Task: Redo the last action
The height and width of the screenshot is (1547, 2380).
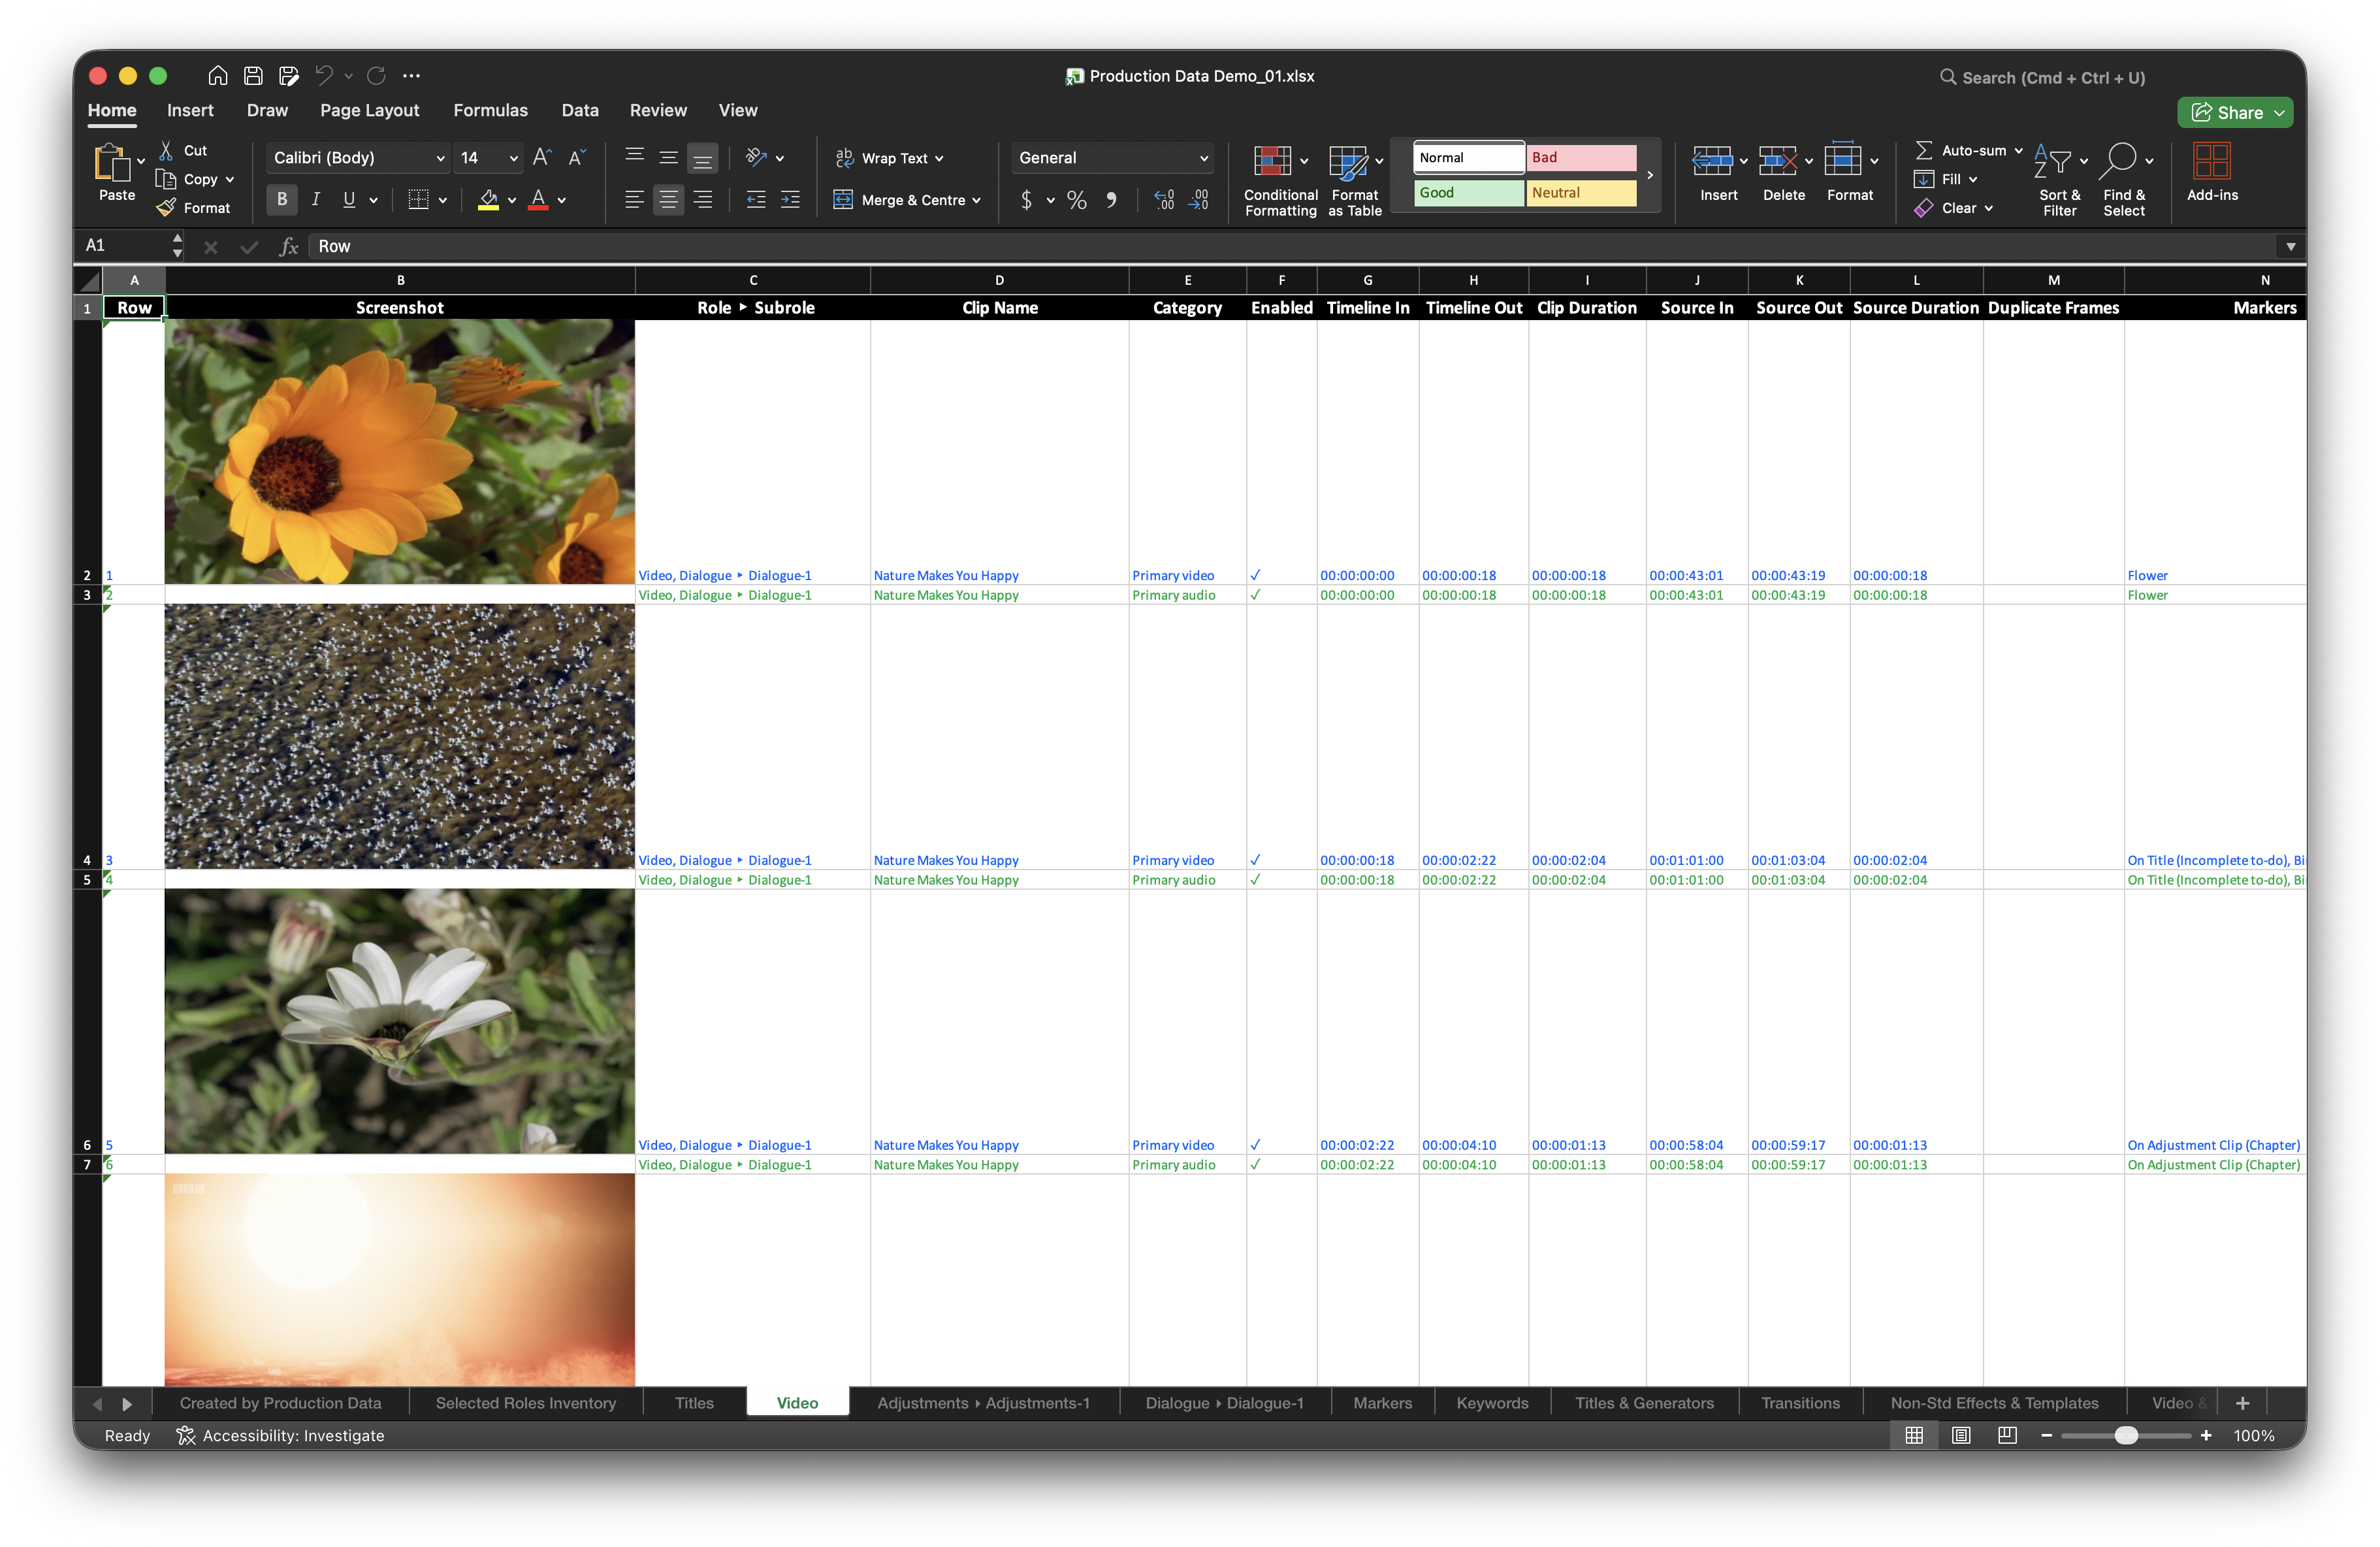Action: point(376,76)
